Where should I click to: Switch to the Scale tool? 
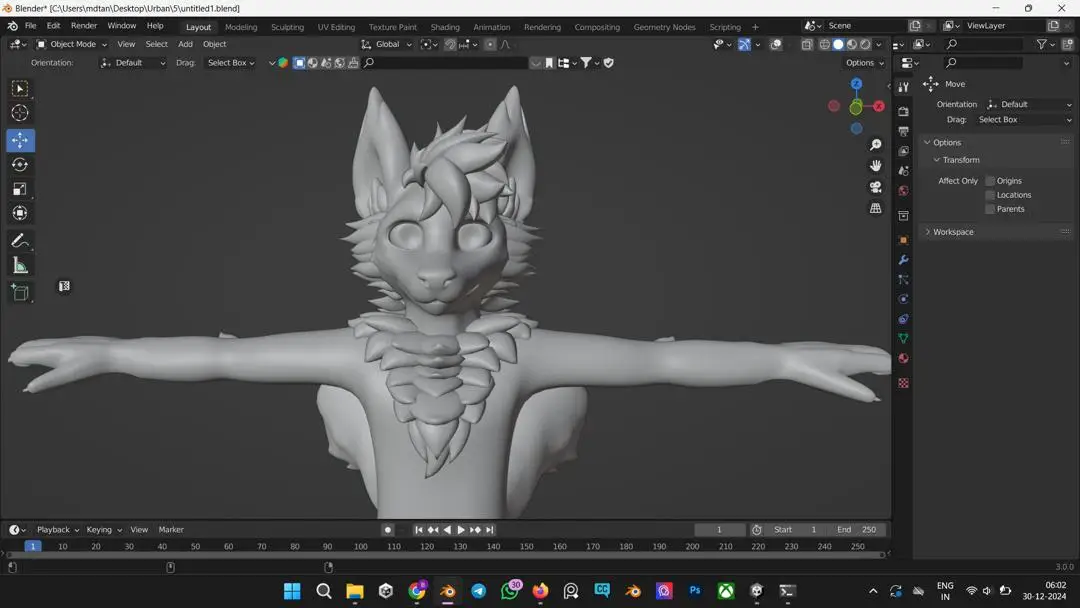[20, 188]
